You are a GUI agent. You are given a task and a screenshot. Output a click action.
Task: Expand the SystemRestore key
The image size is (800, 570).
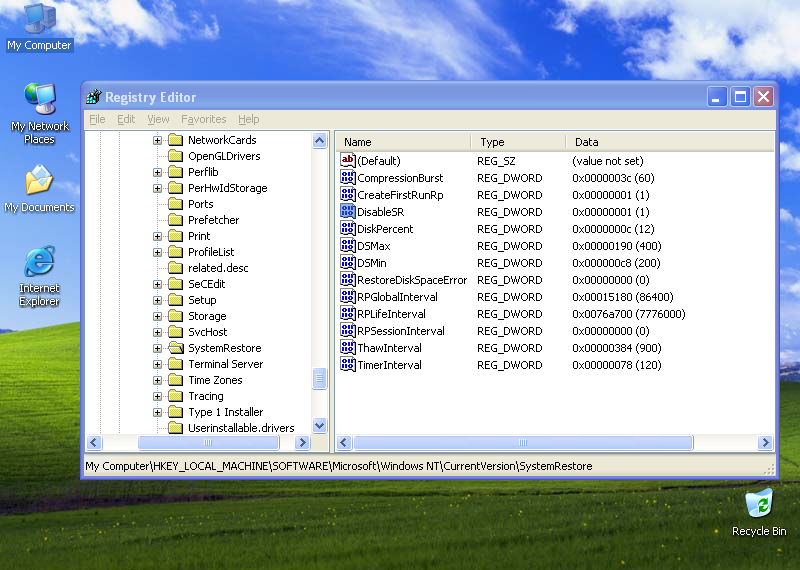click(158, 348)
